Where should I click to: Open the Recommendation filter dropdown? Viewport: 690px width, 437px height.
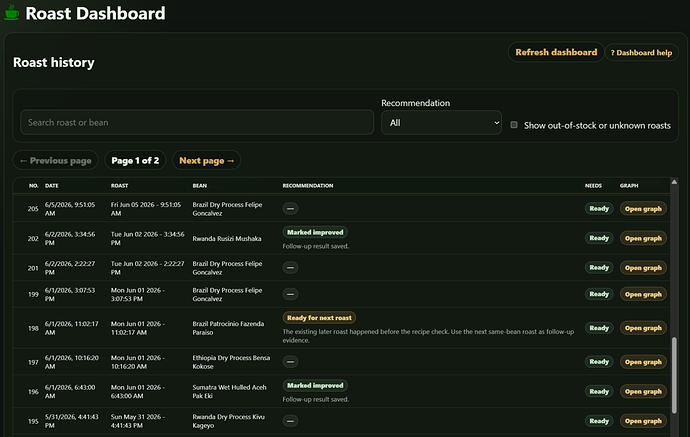coord(441,123)
